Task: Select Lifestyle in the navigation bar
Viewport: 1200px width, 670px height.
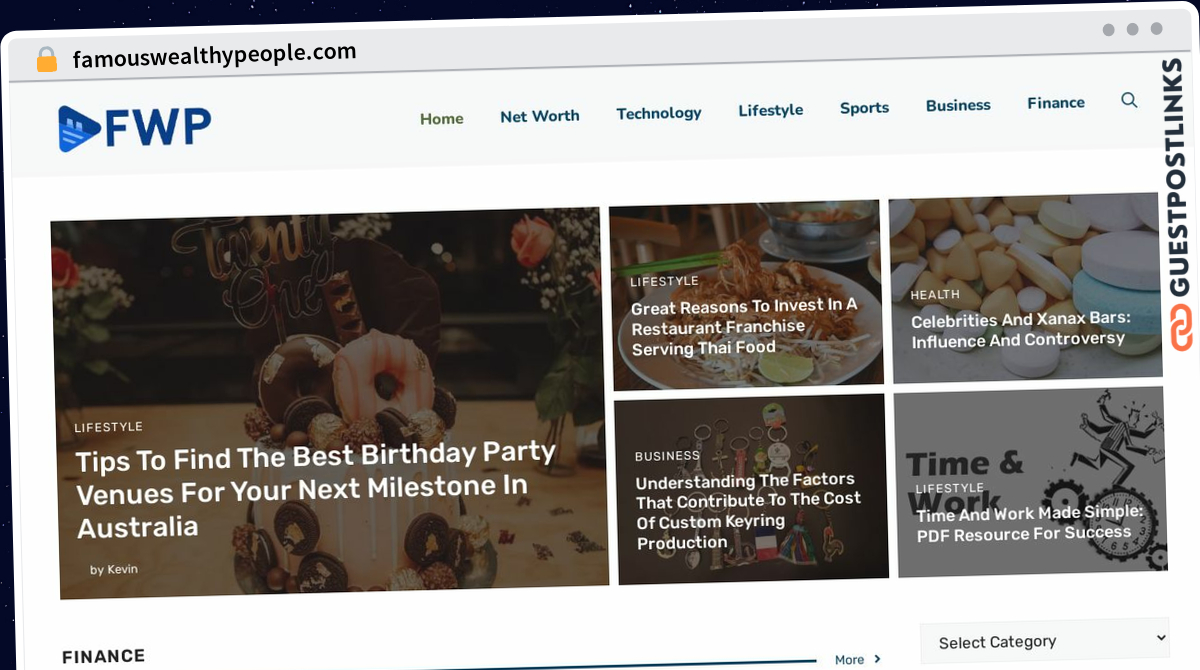Action: [771, 110]
